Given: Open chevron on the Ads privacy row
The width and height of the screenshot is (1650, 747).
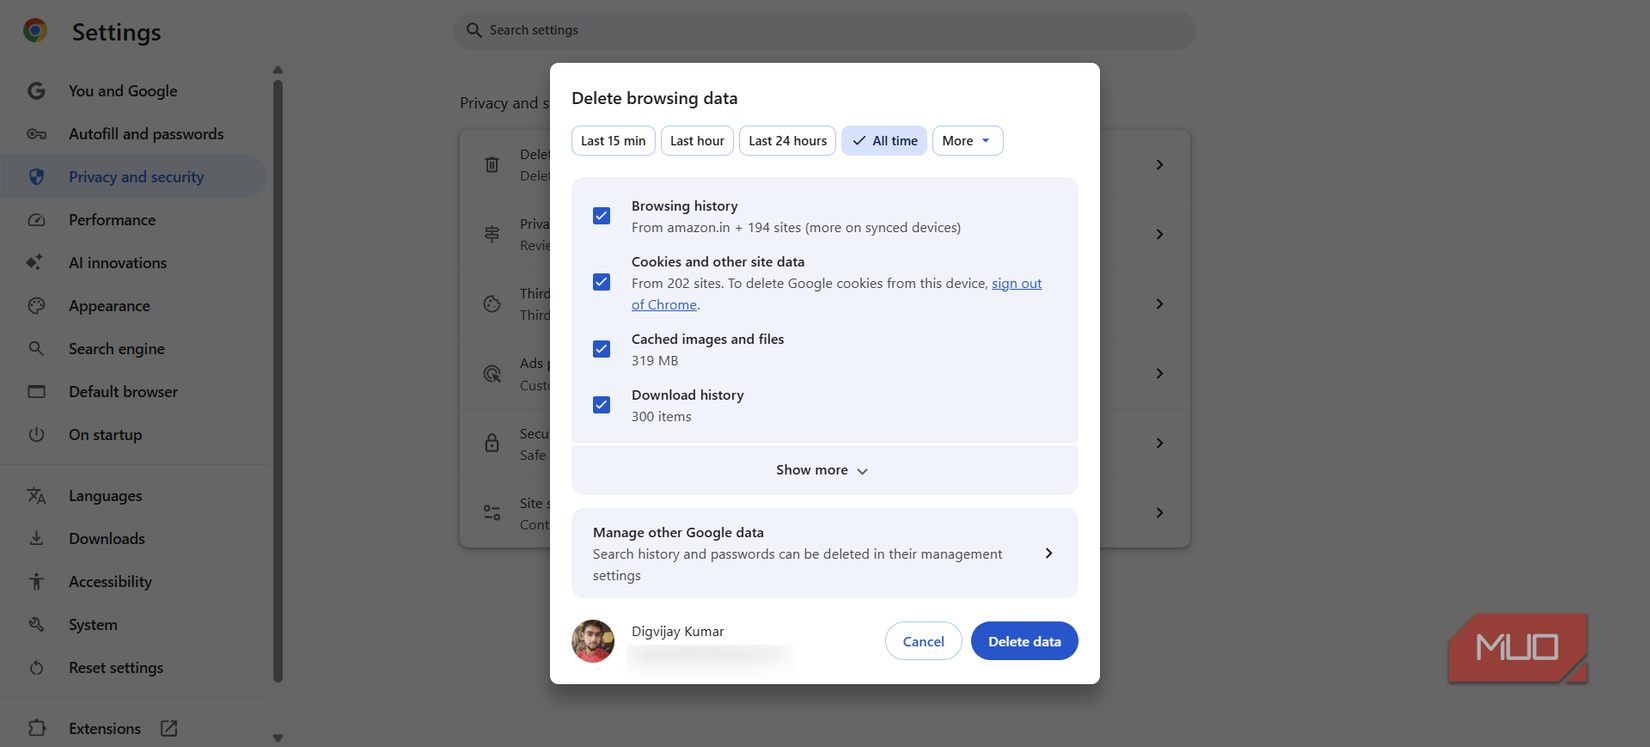Looking at the screenshot, I should [1159, 374].
